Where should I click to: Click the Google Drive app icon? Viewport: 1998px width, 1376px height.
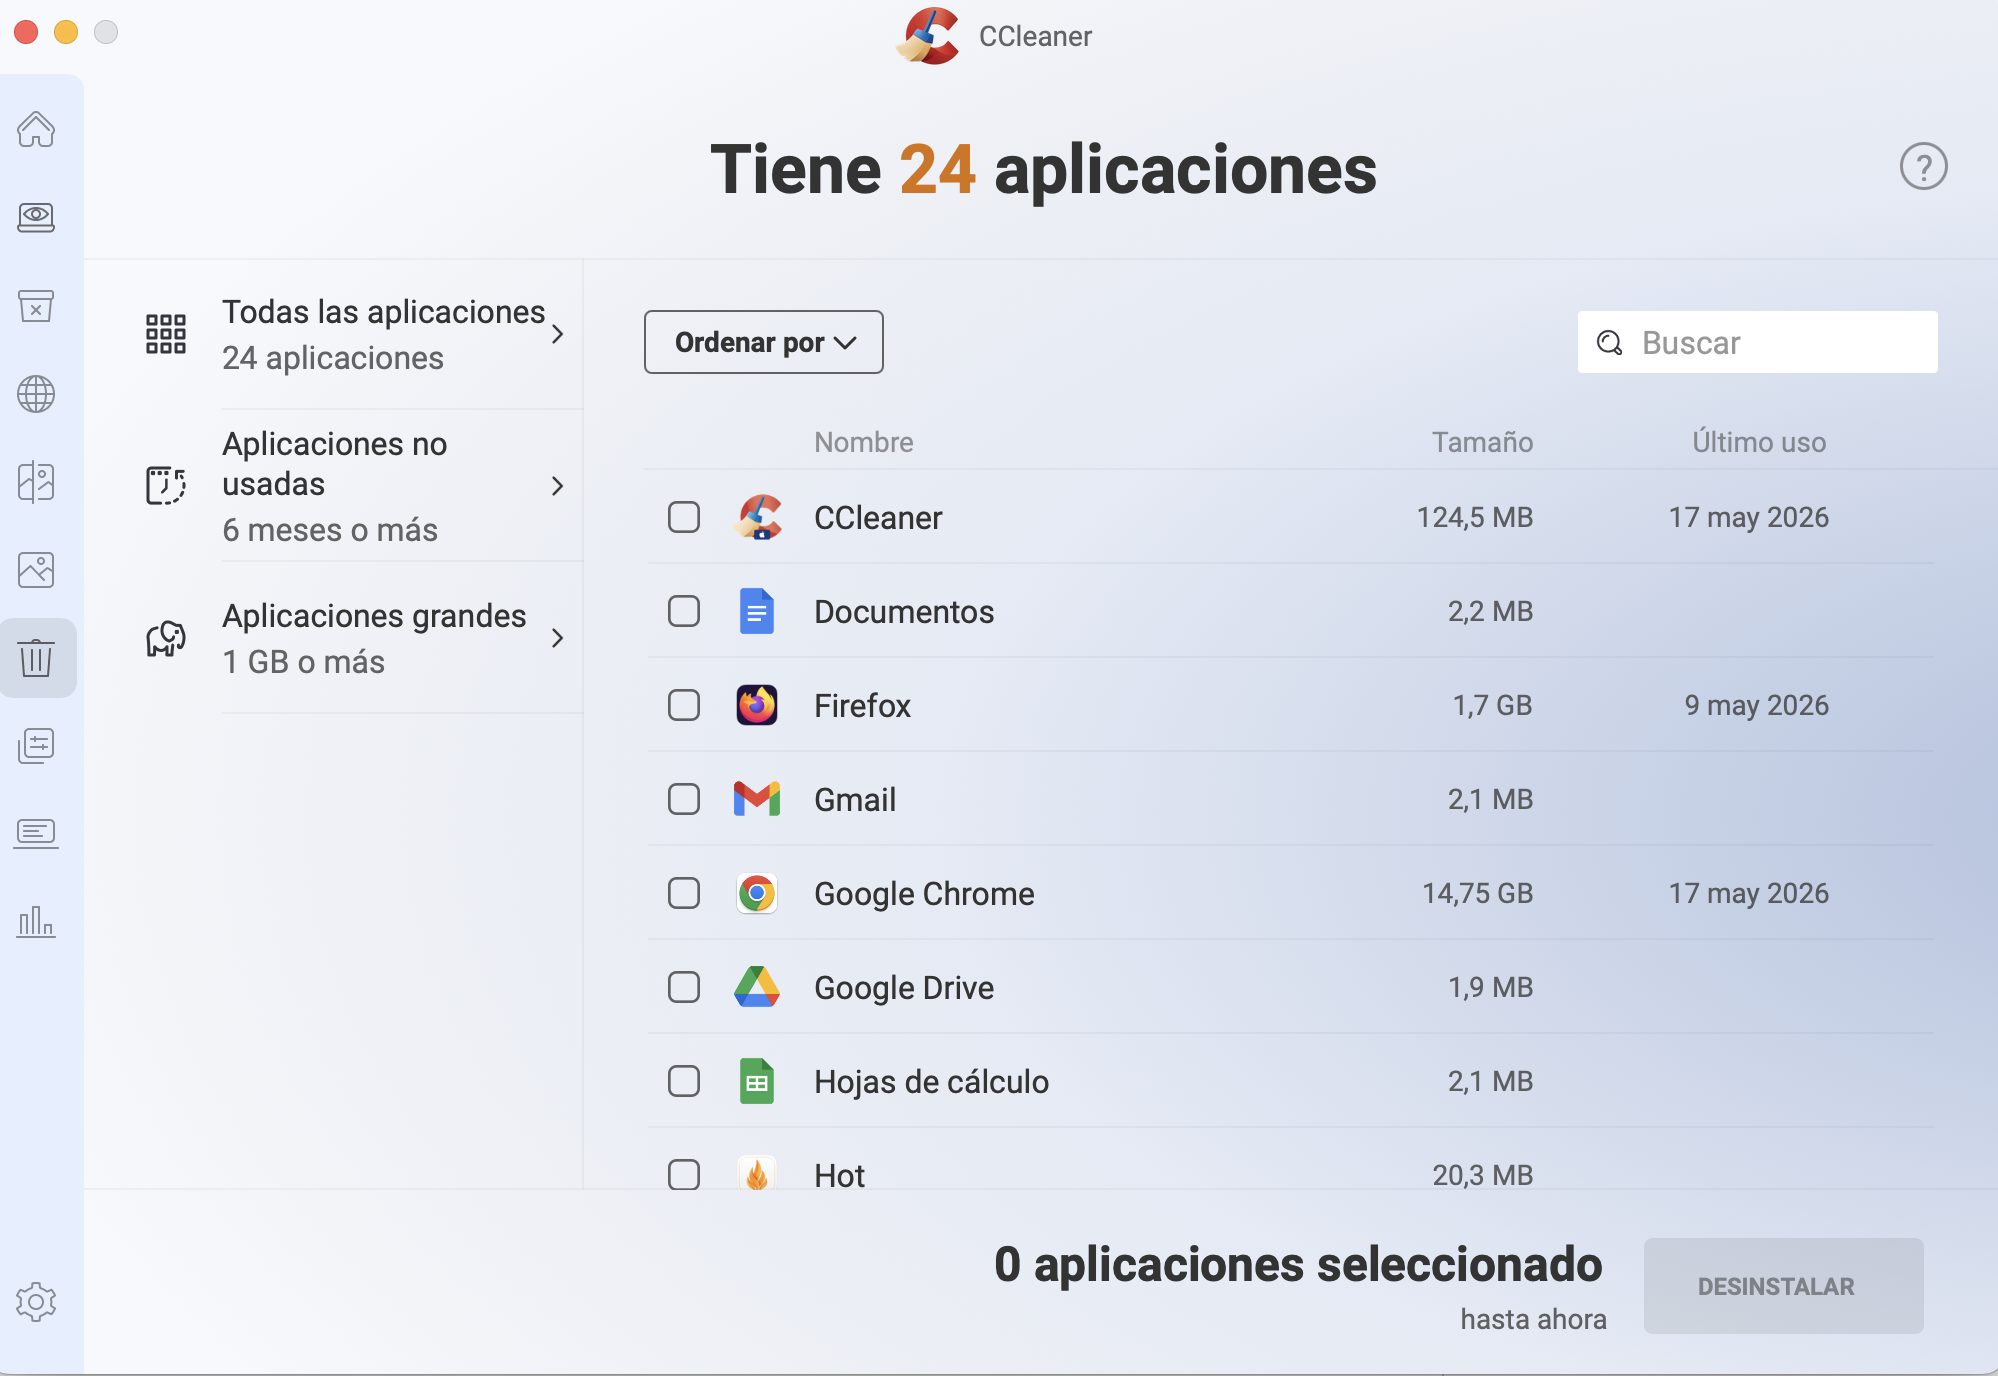pyautogui.click(x=757, y=987)
